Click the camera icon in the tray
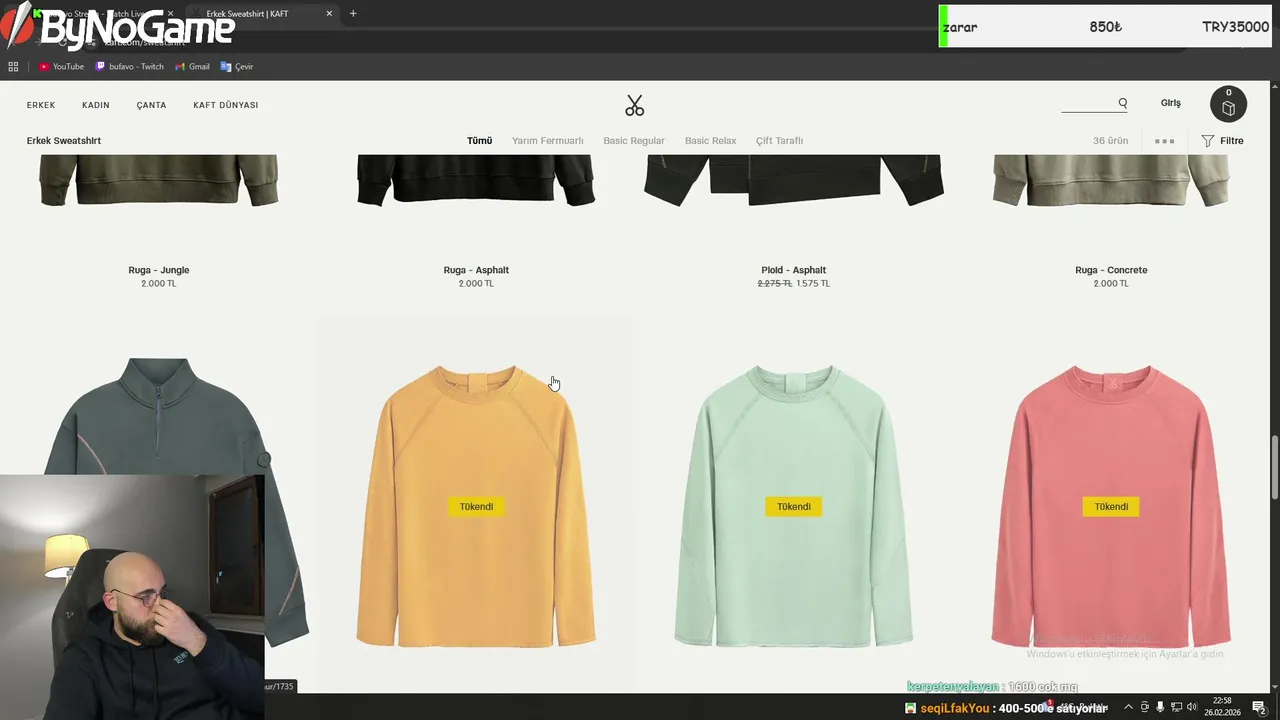Screen dimensions: 1280x720 click(1145, 707)
